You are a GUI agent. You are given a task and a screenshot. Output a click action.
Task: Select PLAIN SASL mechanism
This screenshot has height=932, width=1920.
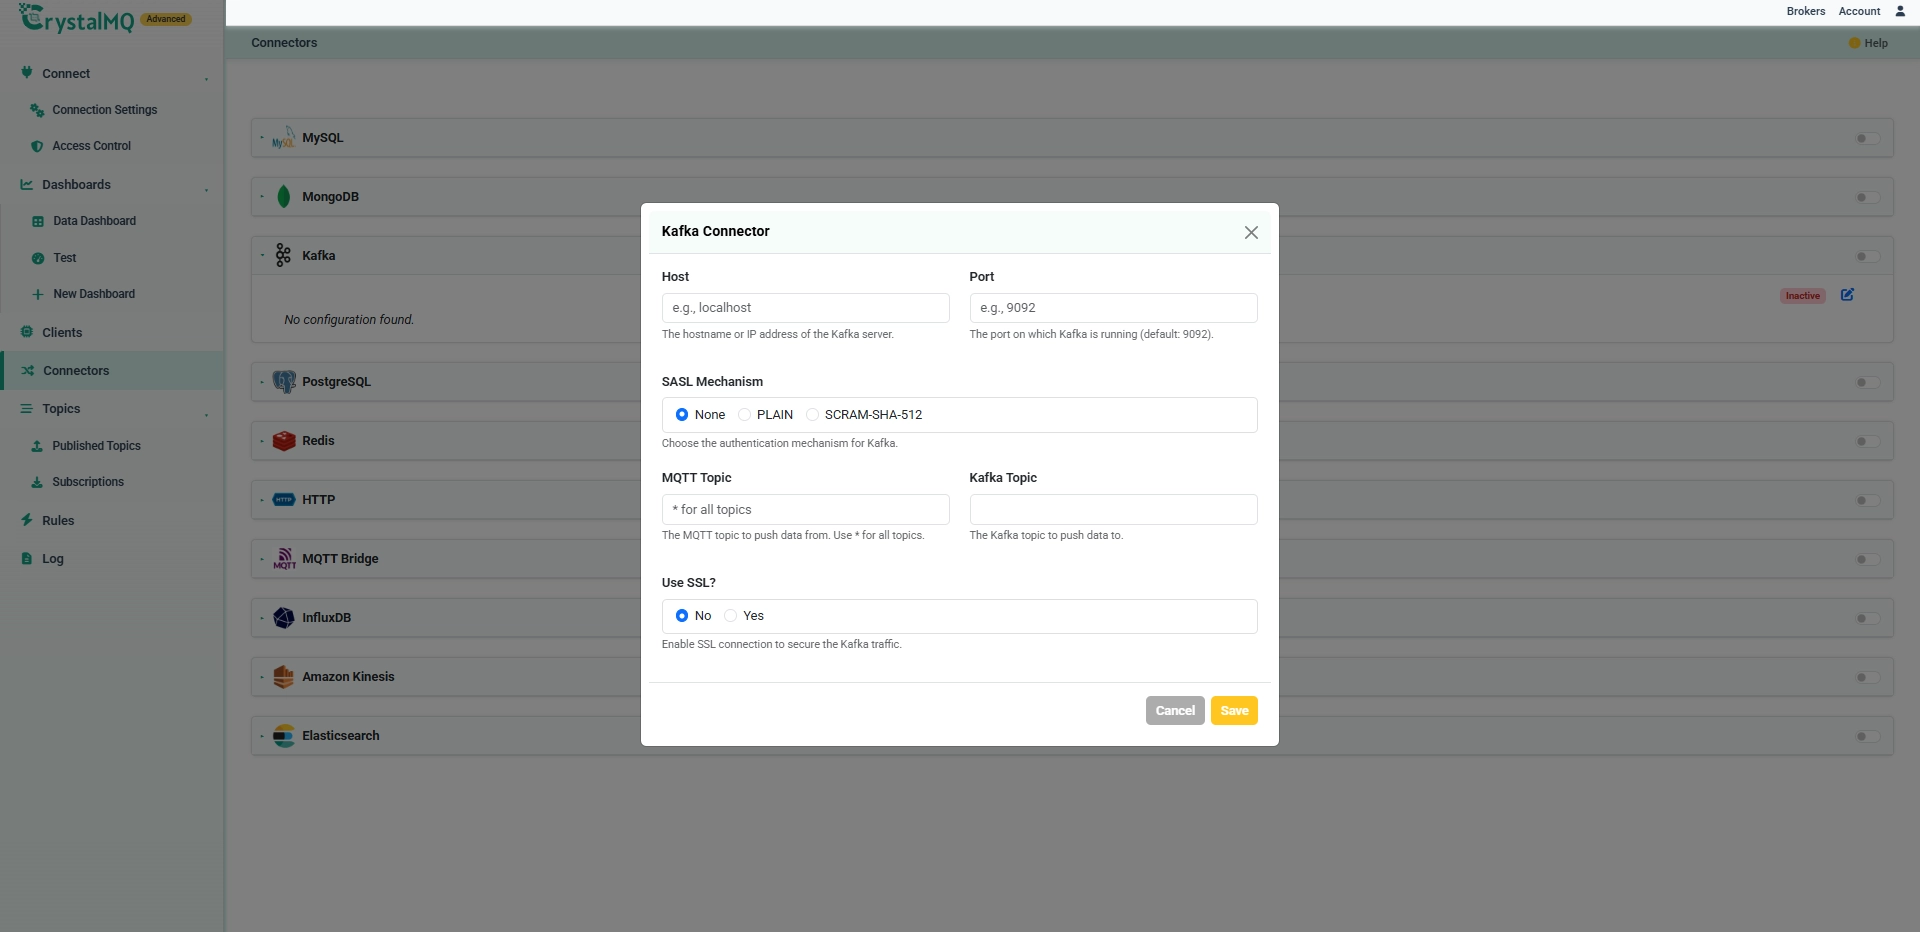pyautogui.click(x=744, y=415)
